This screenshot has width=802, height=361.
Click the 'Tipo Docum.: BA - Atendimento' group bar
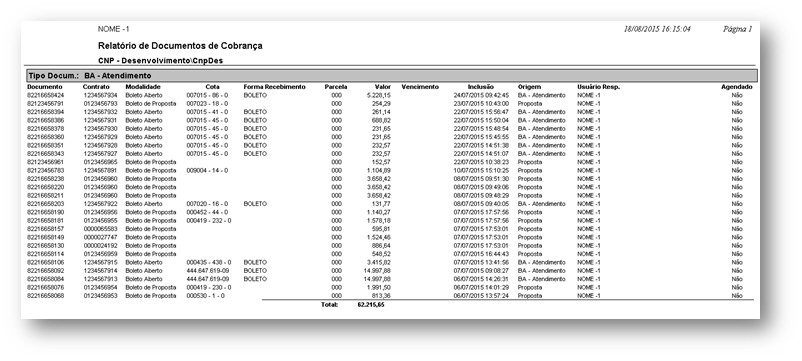pyautogui.click(x=391, y=76)
